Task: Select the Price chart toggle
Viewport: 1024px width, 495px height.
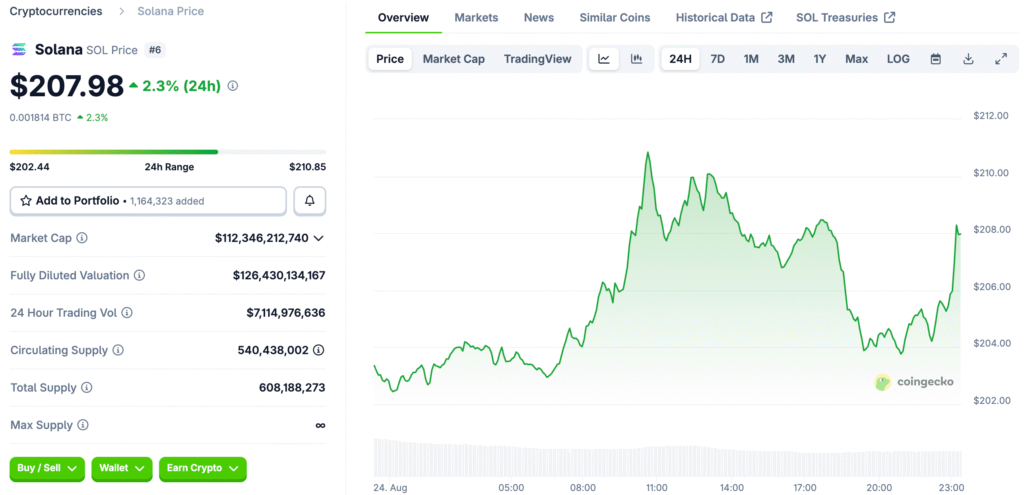Action: [x=390, y=59]
